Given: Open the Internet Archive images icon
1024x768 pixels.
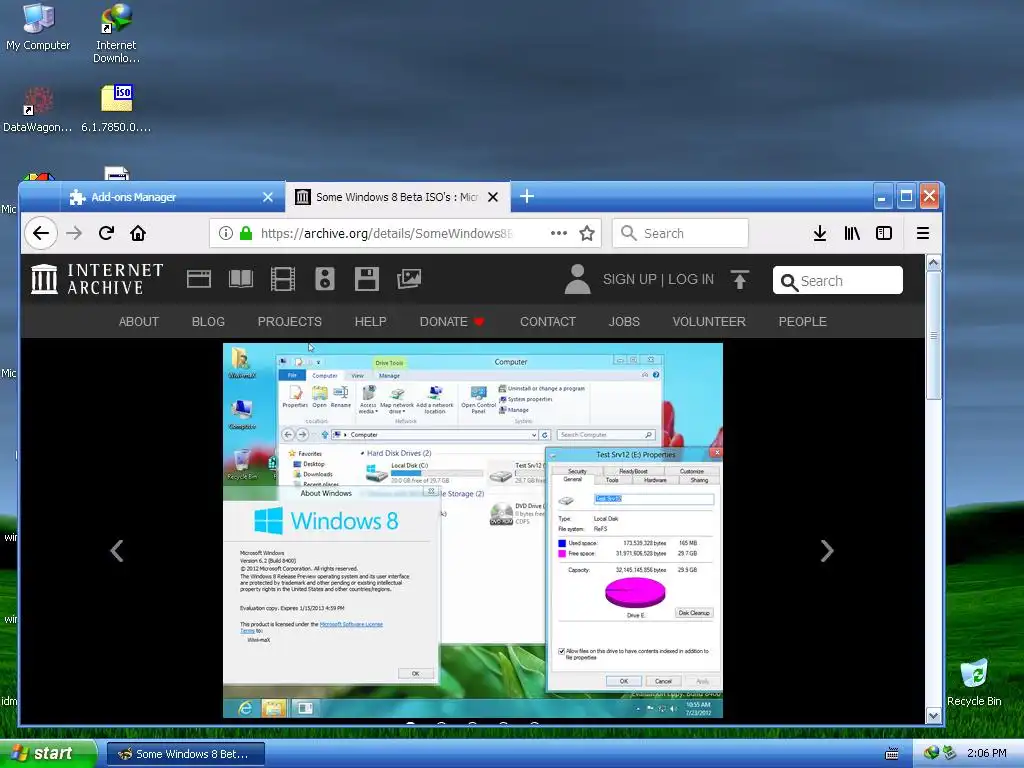Looking at the screenshot, I should (x=409, y=280).
